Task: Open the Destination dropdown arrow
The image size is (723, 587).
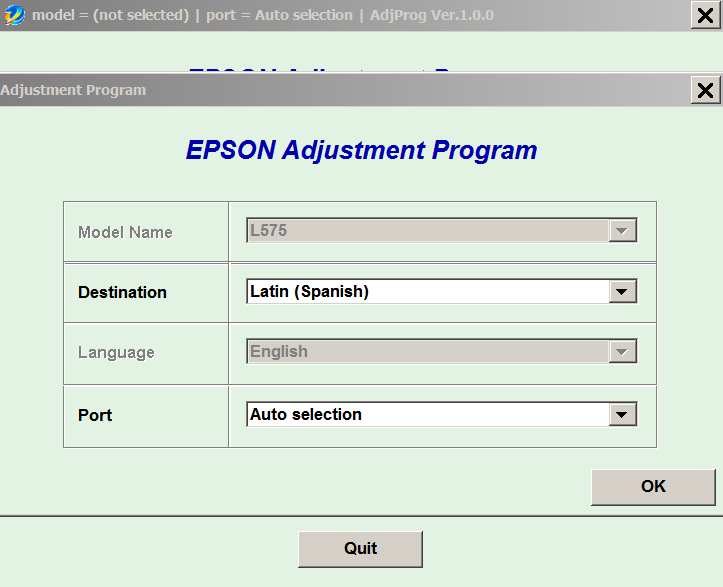Action: pos(622,291)
